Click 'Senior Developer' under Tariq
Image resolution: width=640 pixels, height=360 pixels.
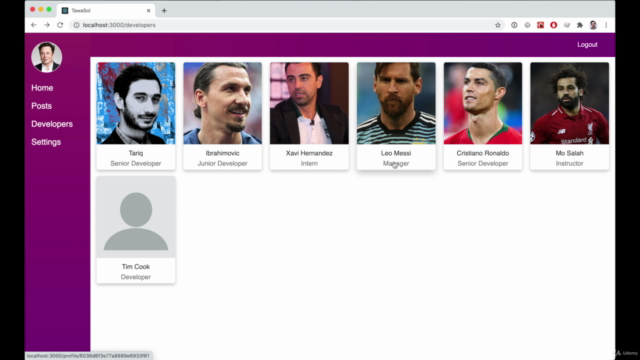point(136,163)
